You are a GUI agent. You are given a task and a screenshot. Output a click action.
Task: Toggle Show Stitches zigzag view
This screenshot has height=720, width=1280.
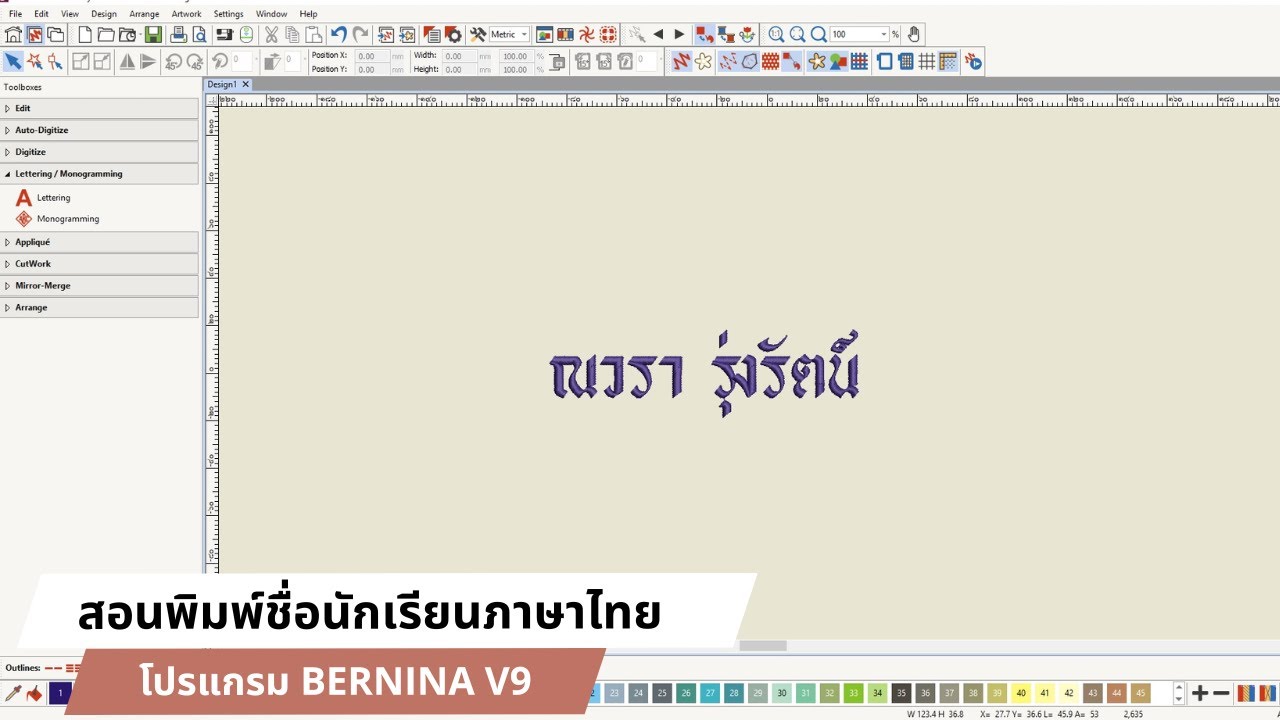pyautogui.click(x=681, y=61)
